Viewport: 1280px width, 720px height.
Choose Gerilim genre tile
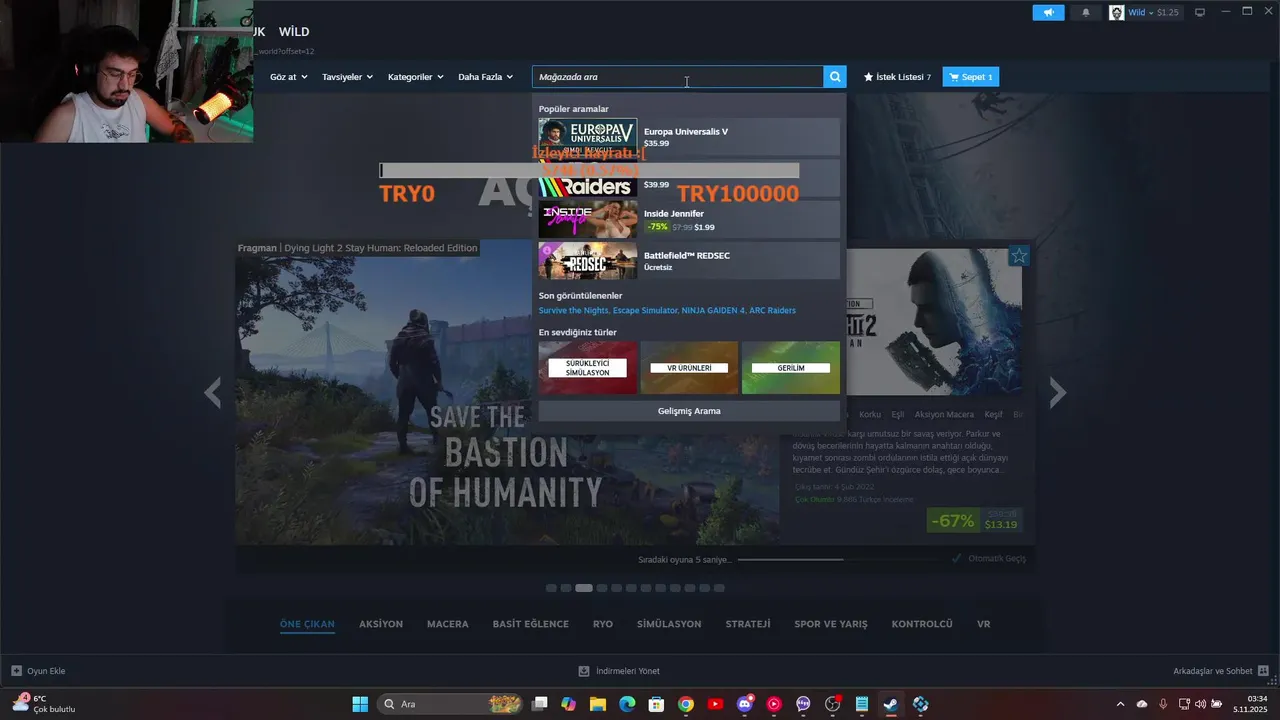pos(791,368)
